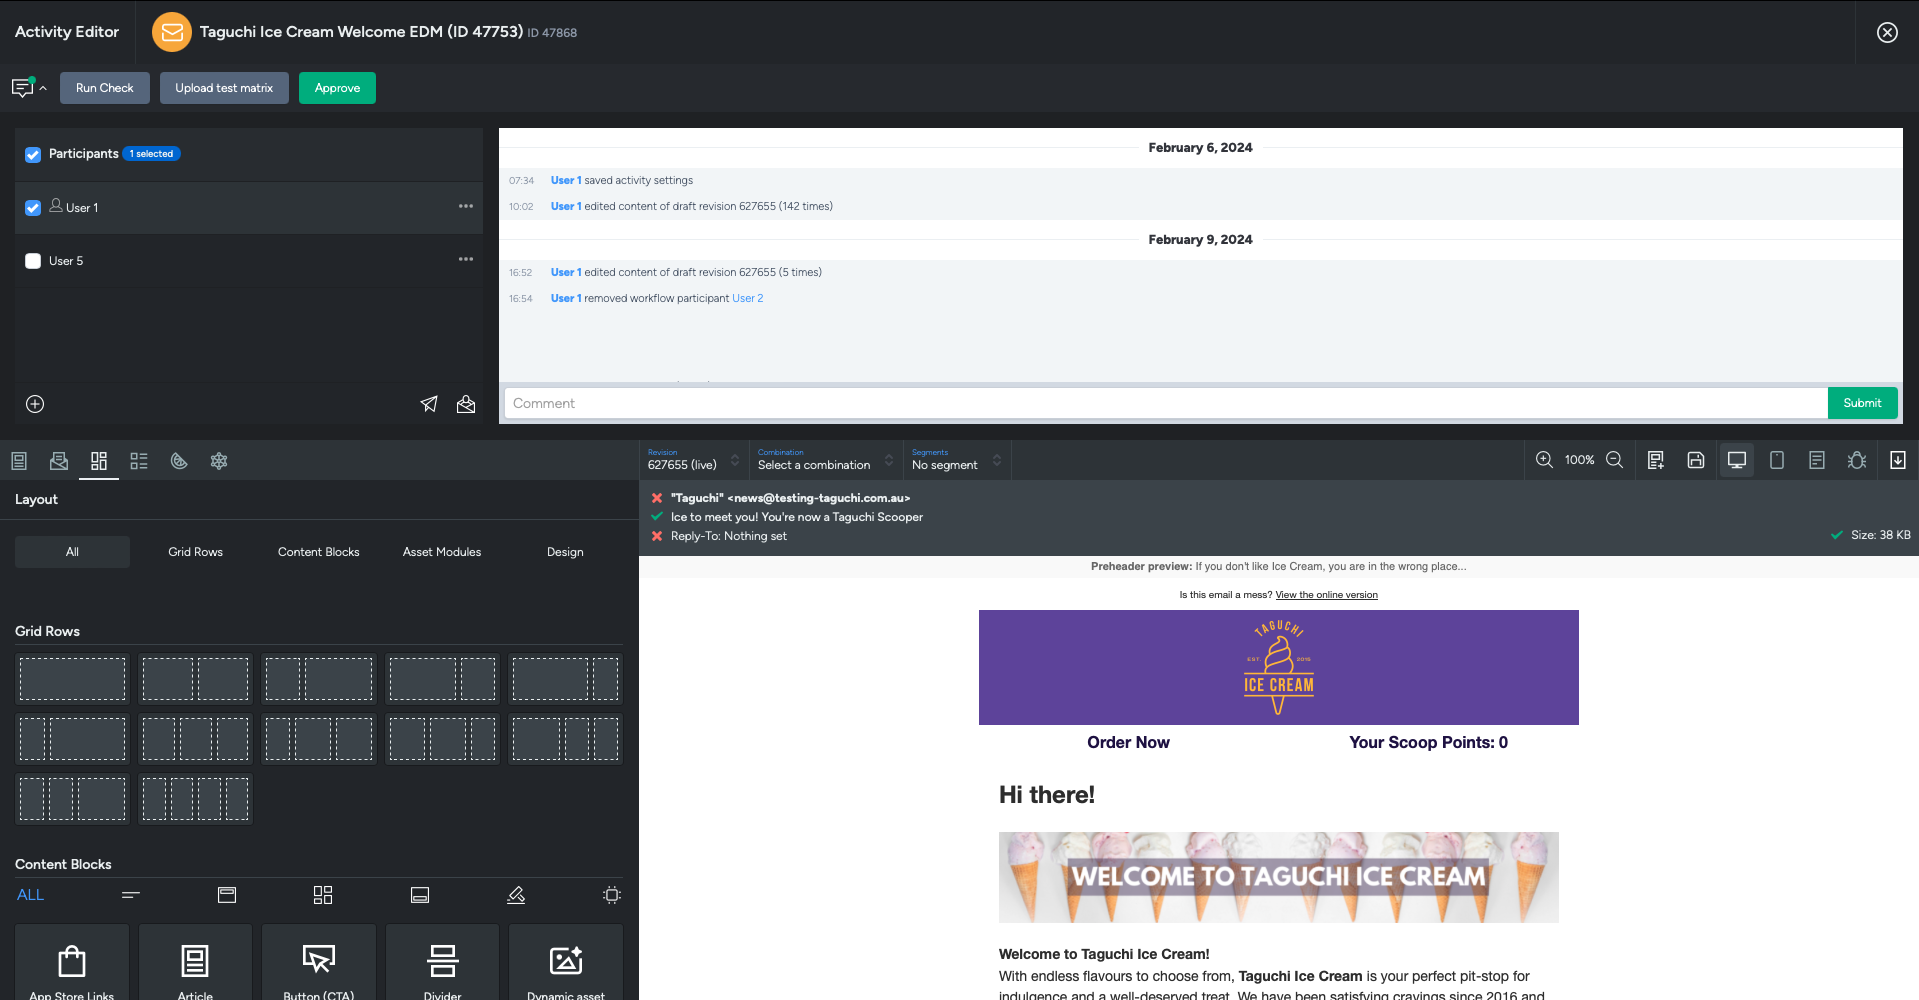Click inside the Comment input field
Viewport: 1919px width, 1000px height.
(x=1000, y=403)
